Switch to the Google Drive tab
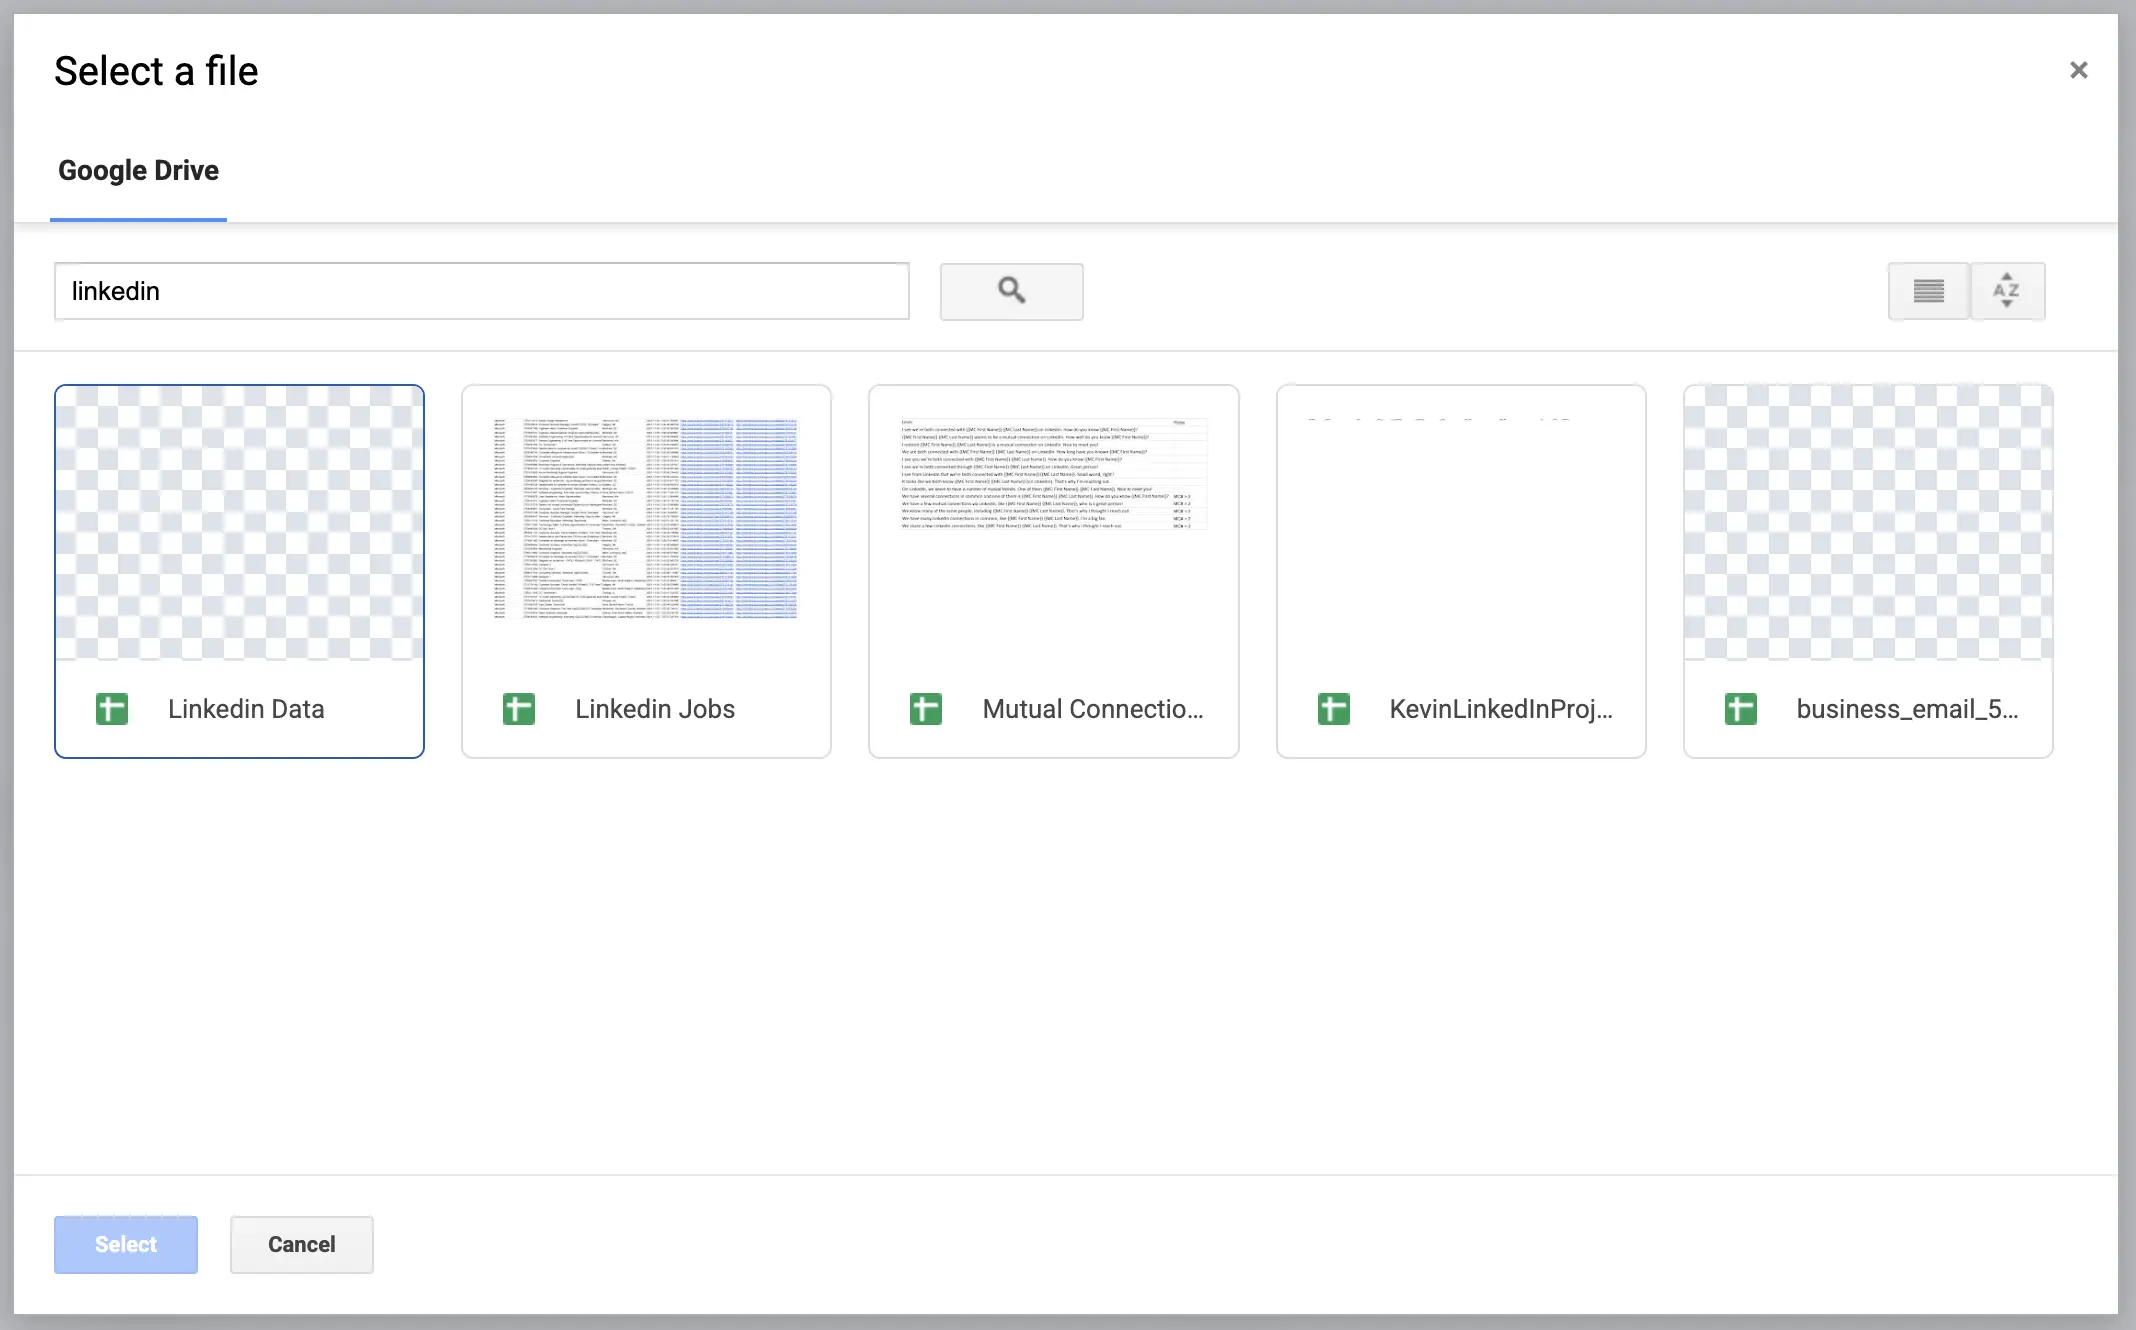 tap(138, 170)
